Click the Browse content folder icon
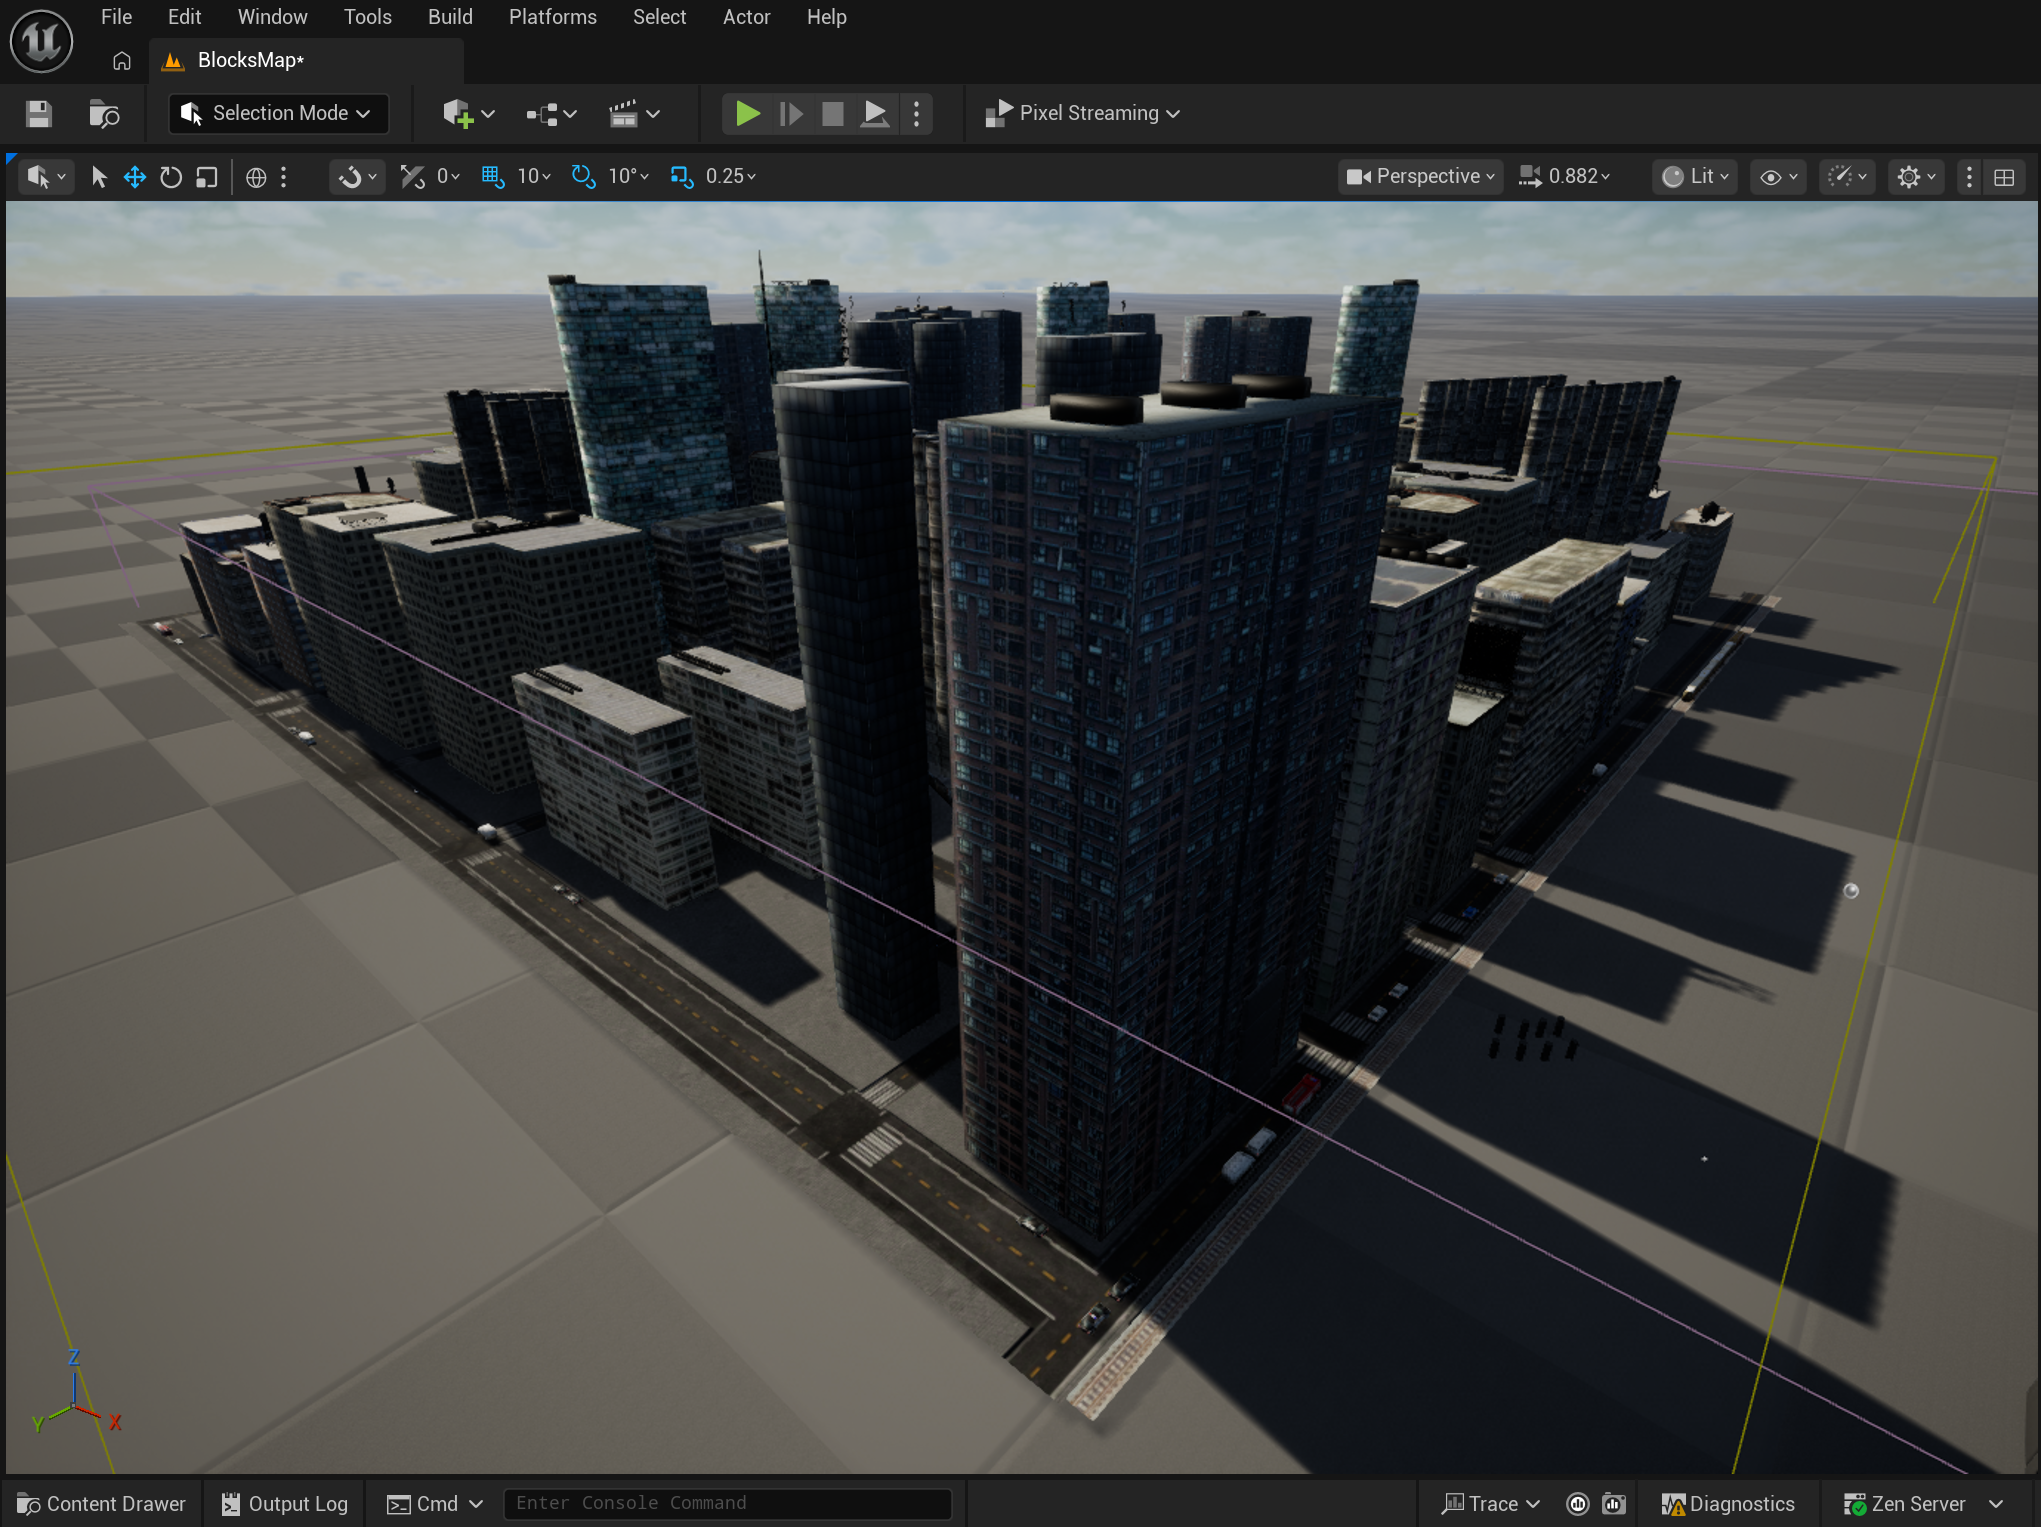This screenshot has height=1527, width=2041. pyautogui.click(x=104, y=114)
